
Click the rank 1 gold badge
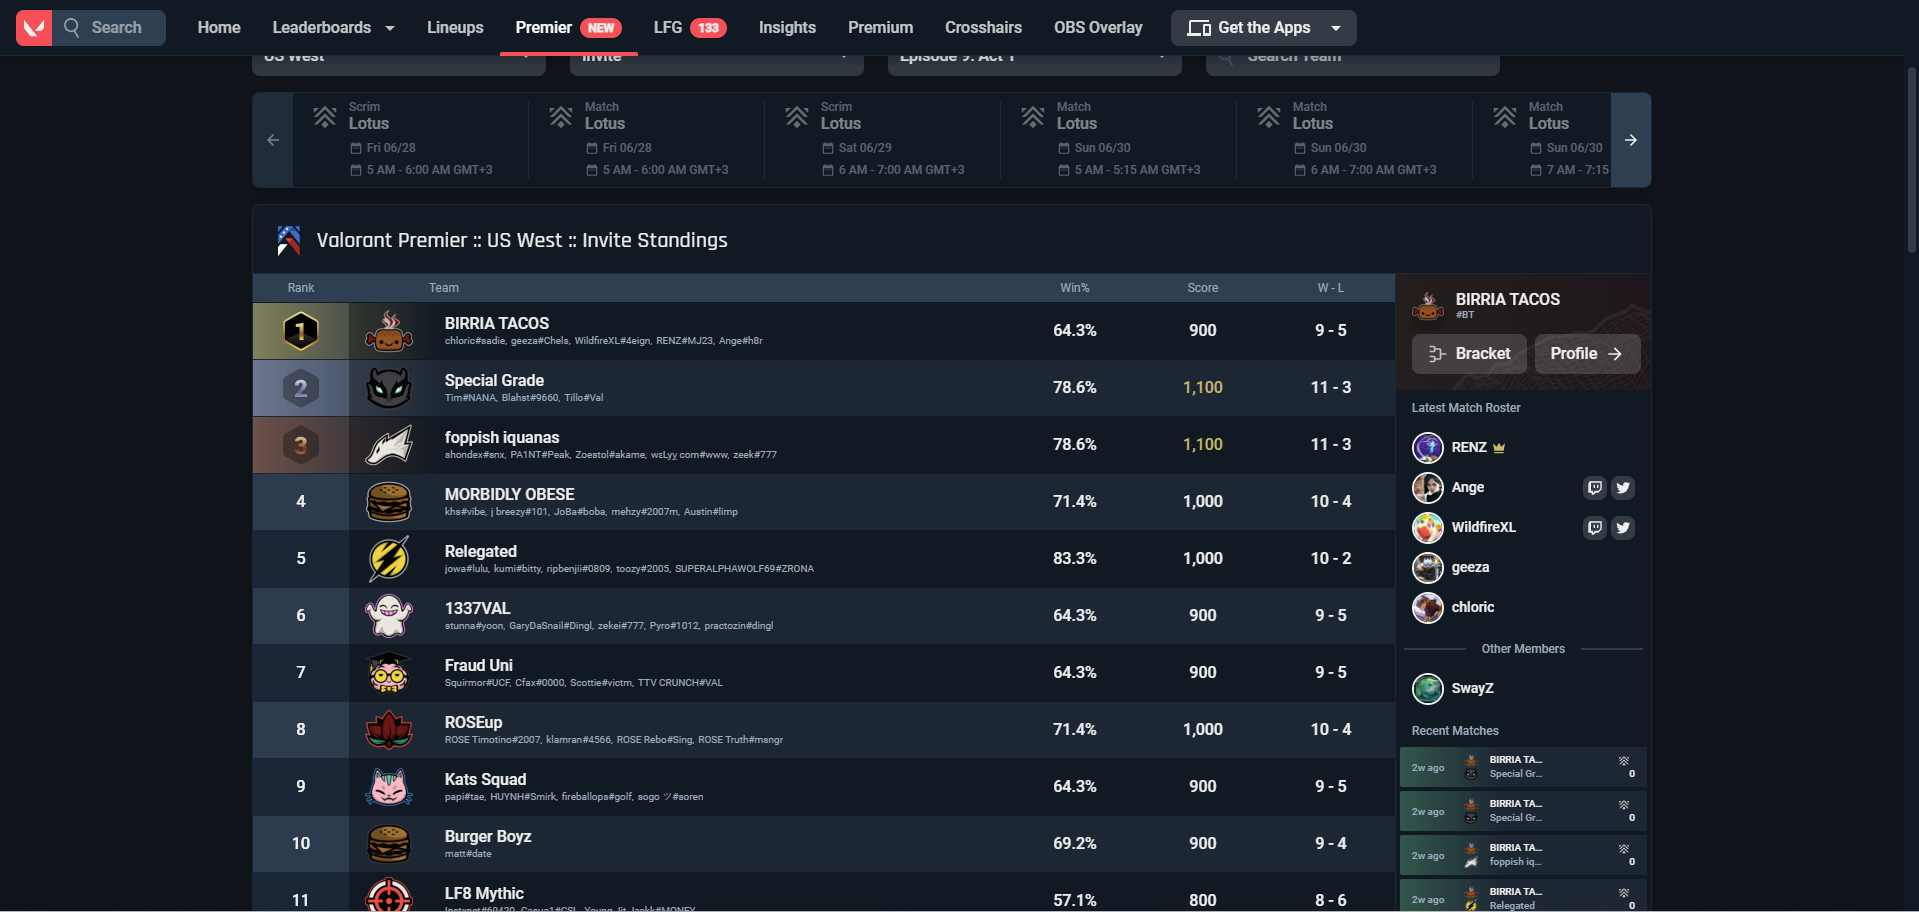[x=301, y=331]
